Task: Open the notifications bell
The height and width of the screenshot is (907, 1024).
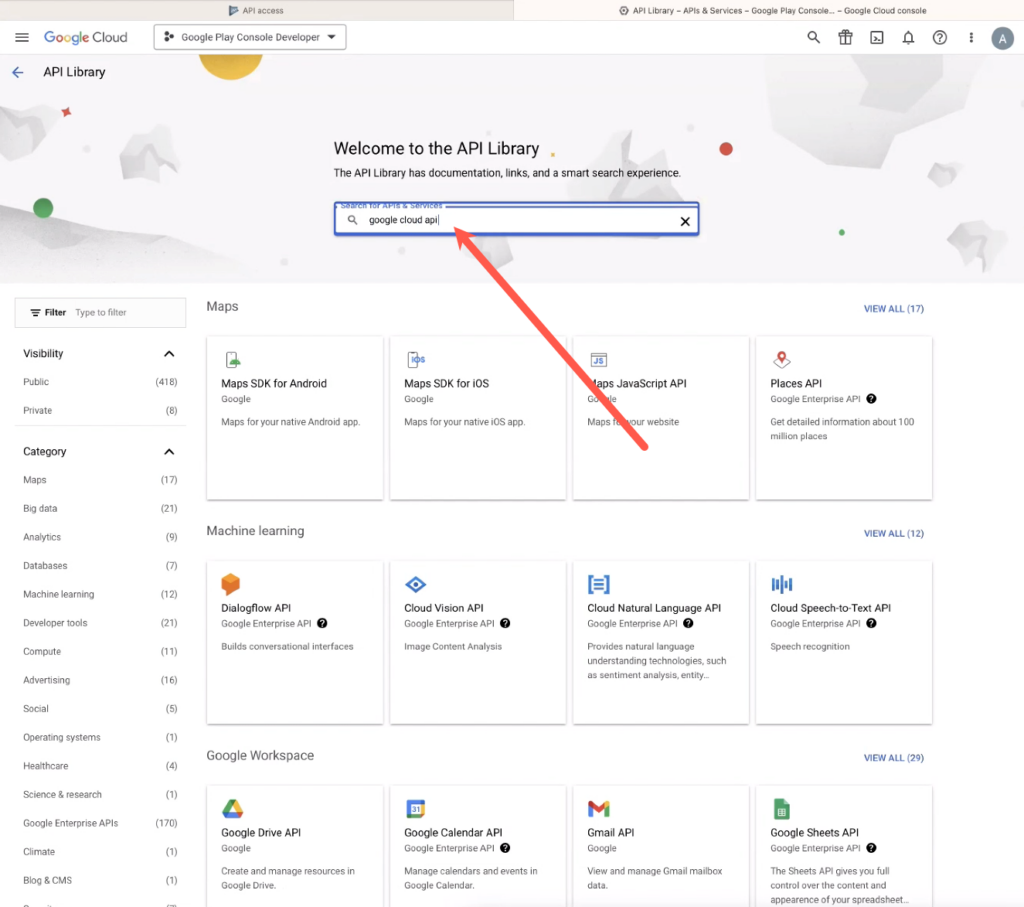Action: pos(908,37)
